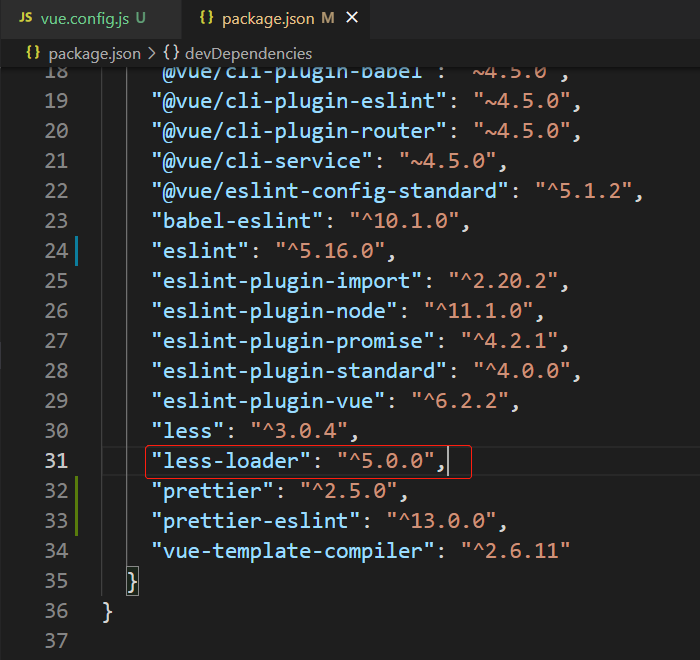This screenshot has height=660, width=700.
Task: Click the green gutter marker on line 33
Action: click(x=75, y=520)
